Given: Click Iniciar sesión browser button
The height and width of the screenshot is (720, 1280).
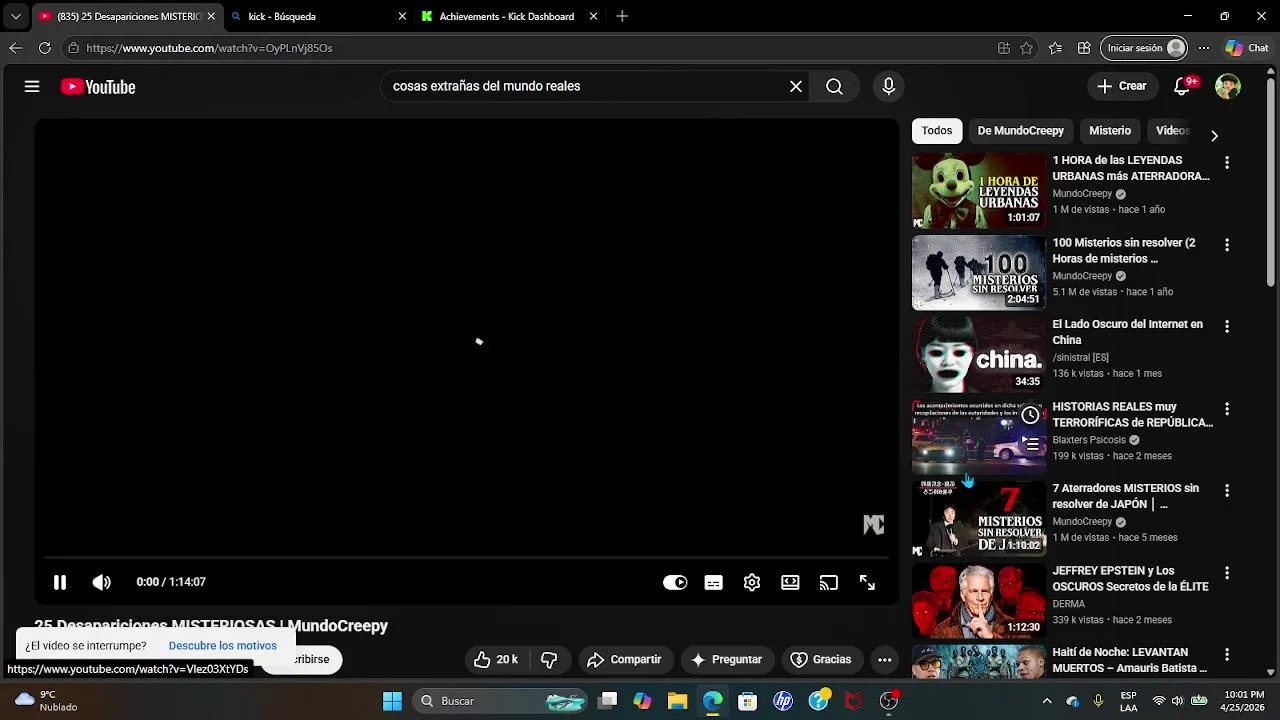Looking at the screenshot, I should (x=1145, y=48).
